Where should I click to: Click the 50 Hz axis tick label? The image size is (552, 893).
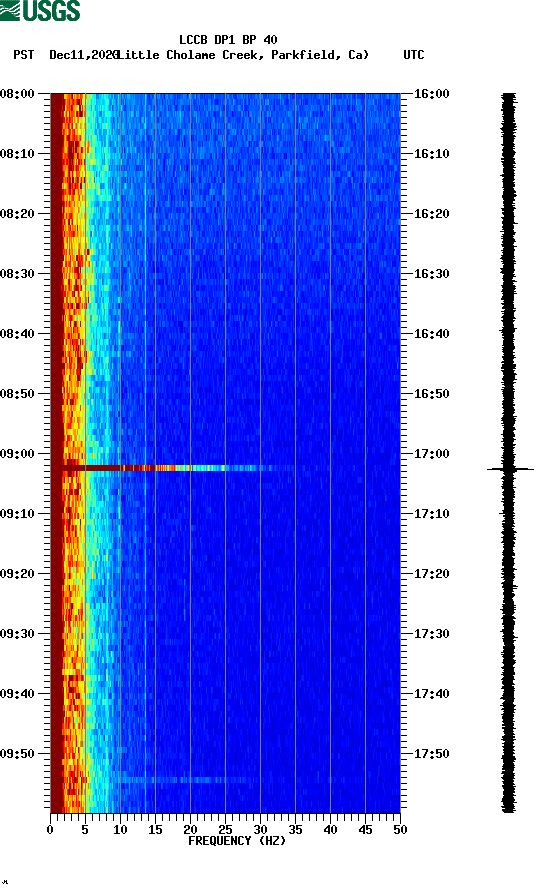tap(400, 830)
